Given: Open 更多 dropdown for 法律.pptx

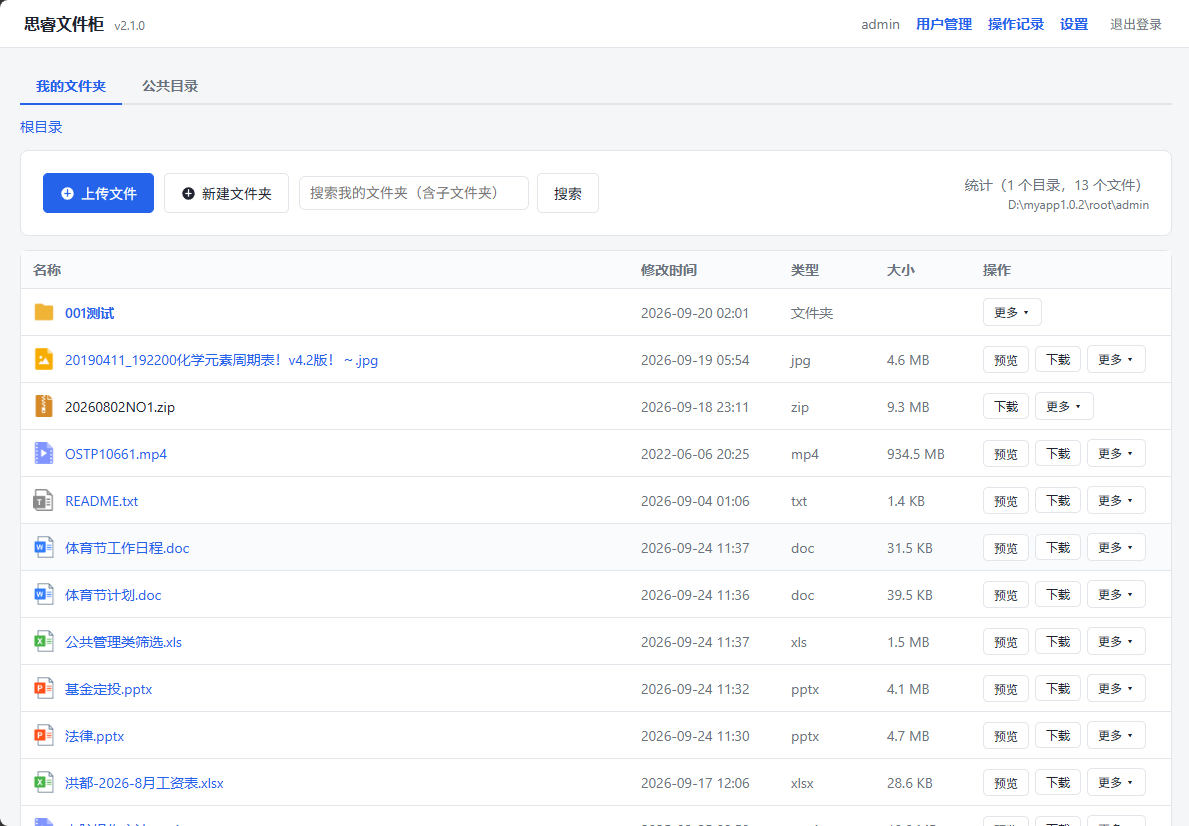Looking at the screenshot, I should point(1115,736).
